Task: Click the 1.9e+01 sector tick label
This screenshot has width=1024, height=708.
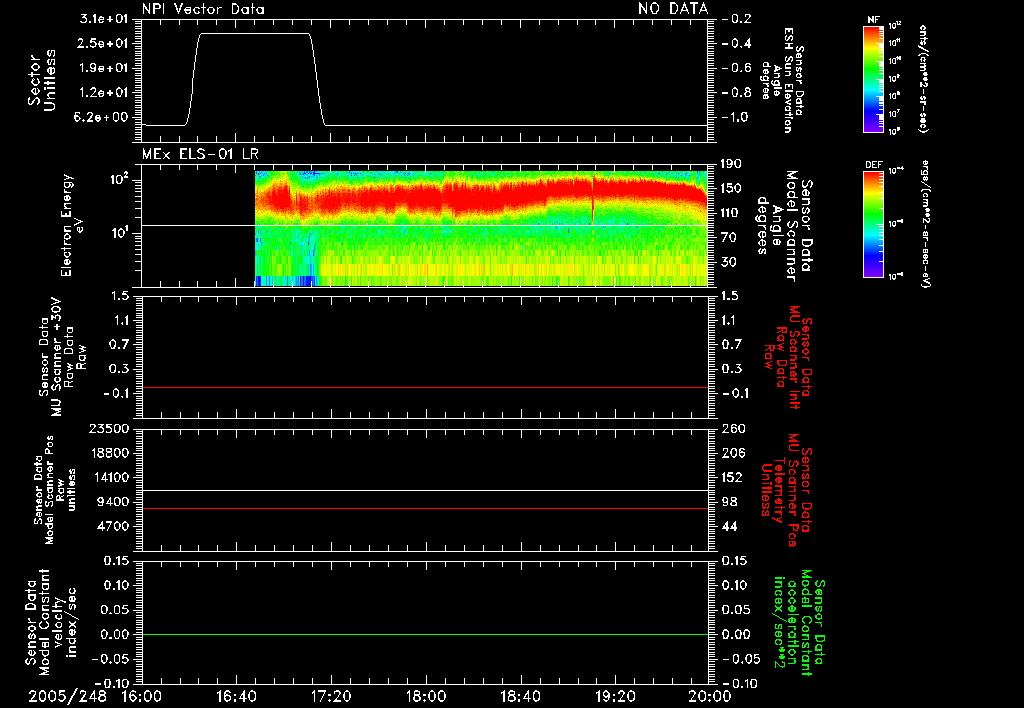Action: pos(103,68)
